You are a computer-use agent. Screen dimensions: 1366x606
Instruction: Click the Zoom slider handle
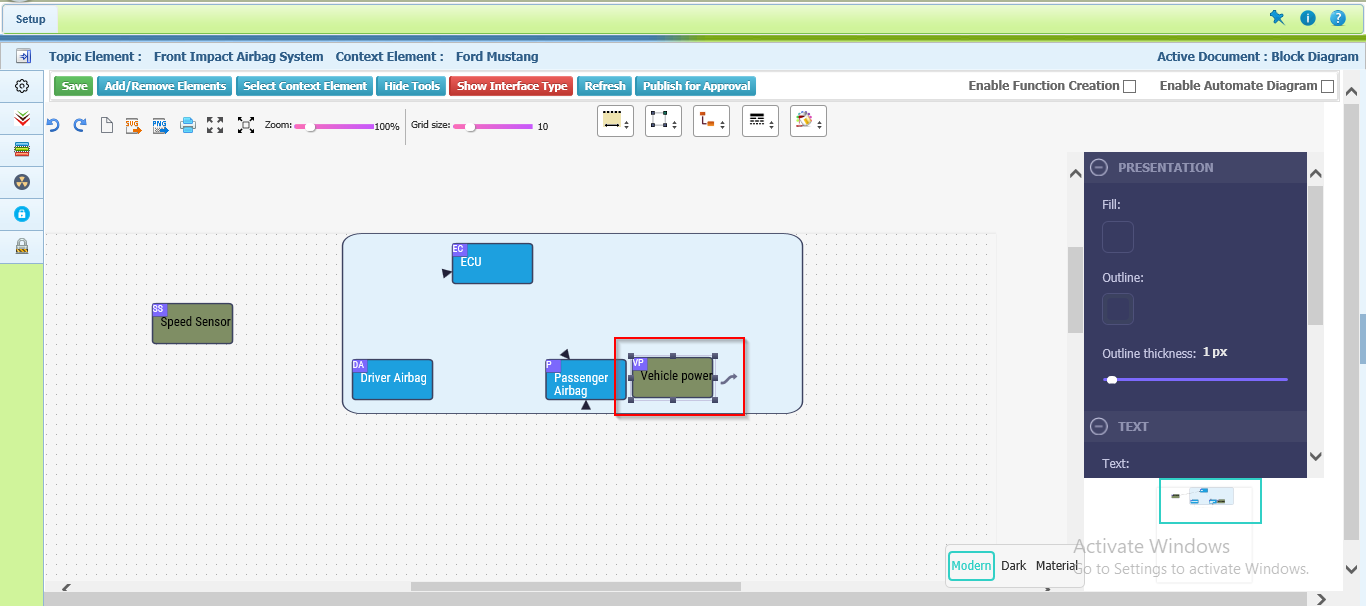click(311, 127)
